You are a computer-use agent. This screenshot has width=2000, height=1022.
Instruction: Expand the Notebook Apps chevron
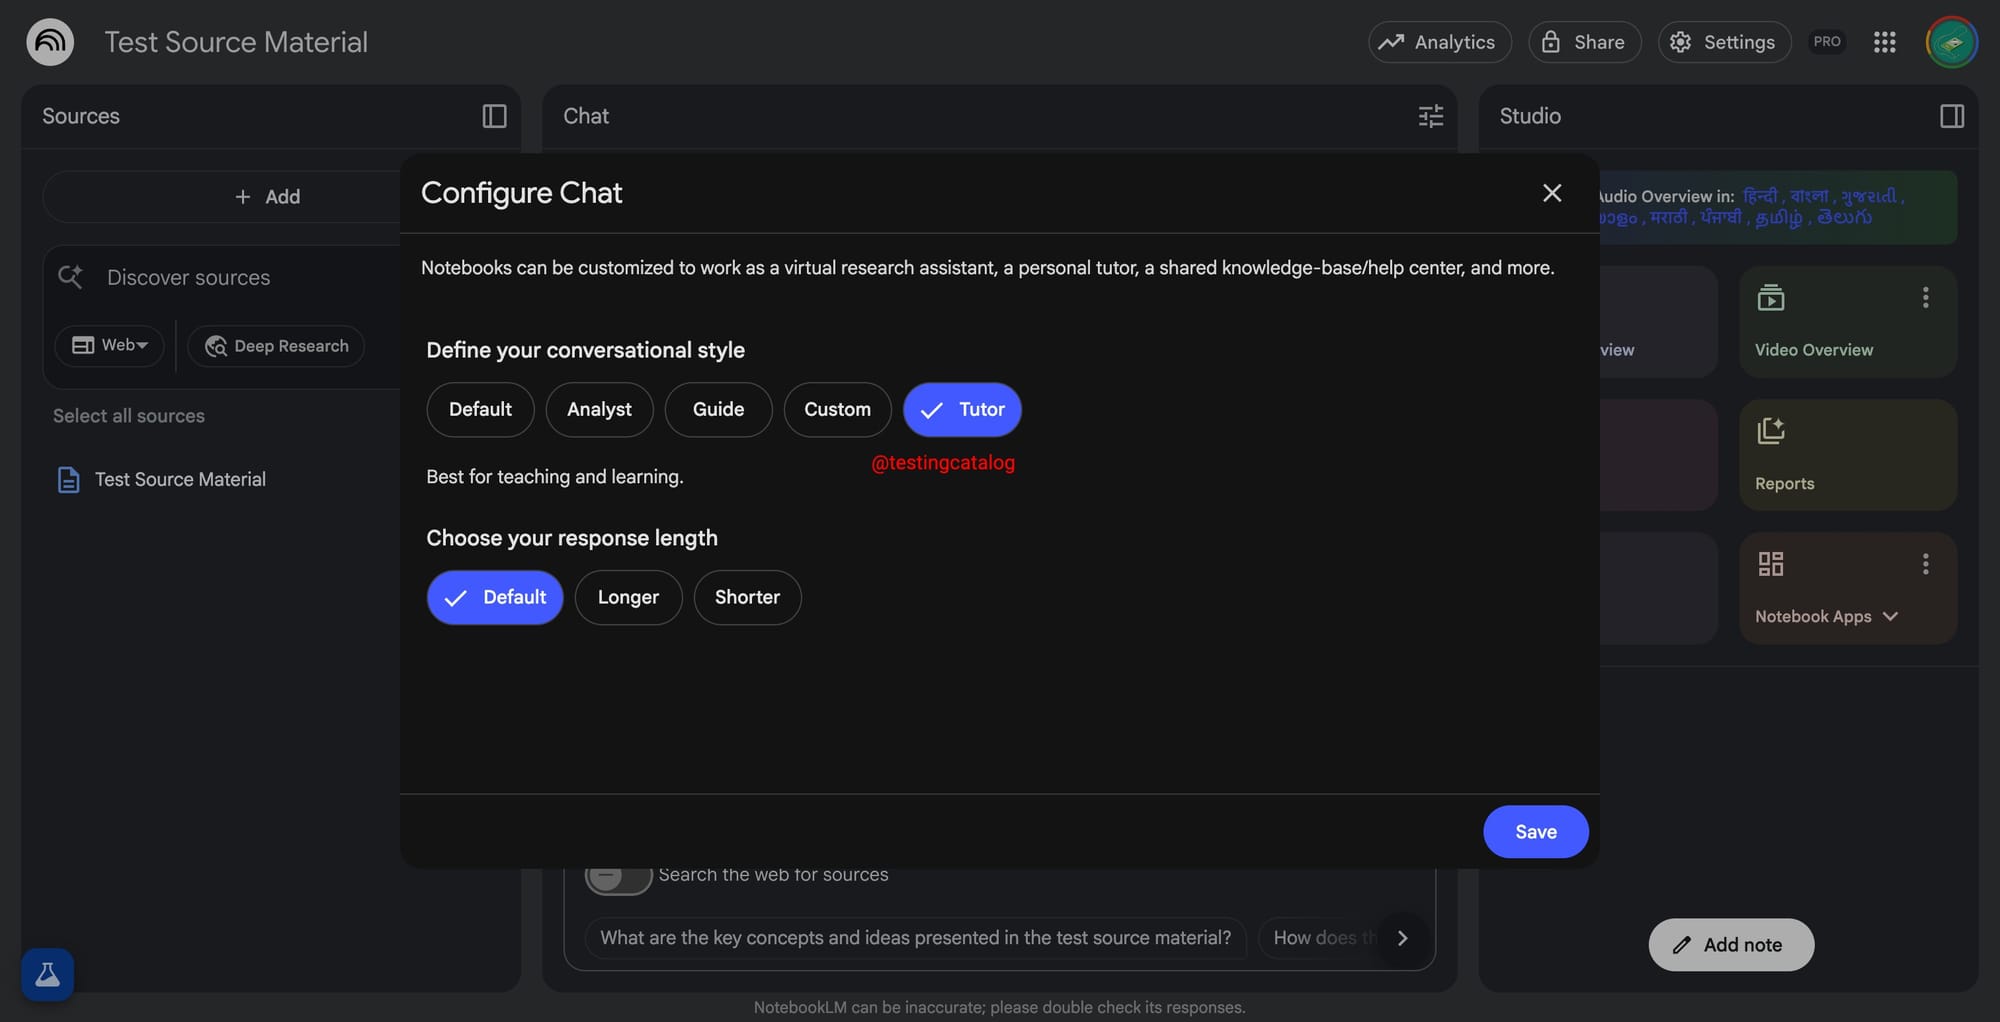click(1890, 616)
